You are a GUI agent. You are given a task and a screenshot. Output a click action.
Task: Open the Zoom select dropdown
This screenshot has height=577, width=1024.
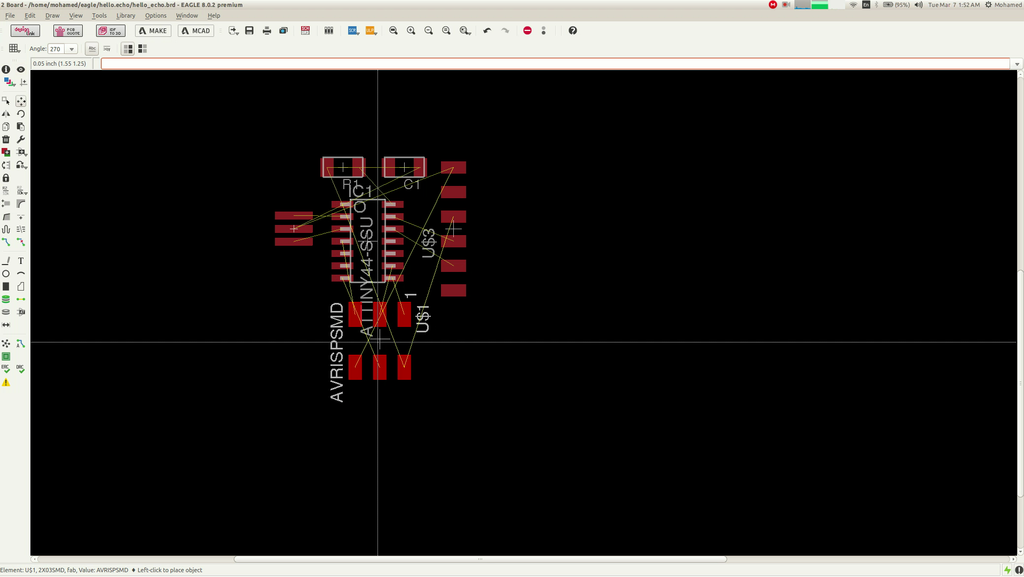pyautogui.click(x=465, y=31)
